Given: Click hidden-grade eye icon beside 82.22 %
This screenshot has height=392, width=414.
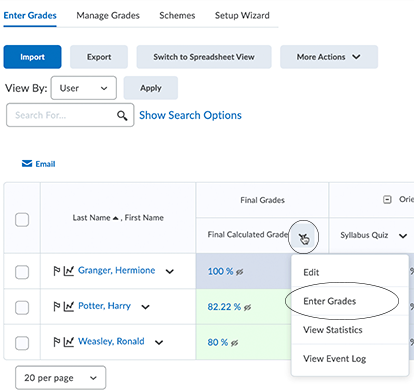Looking at the screenshot, I should pyautogui.click(x=247, y=308).
